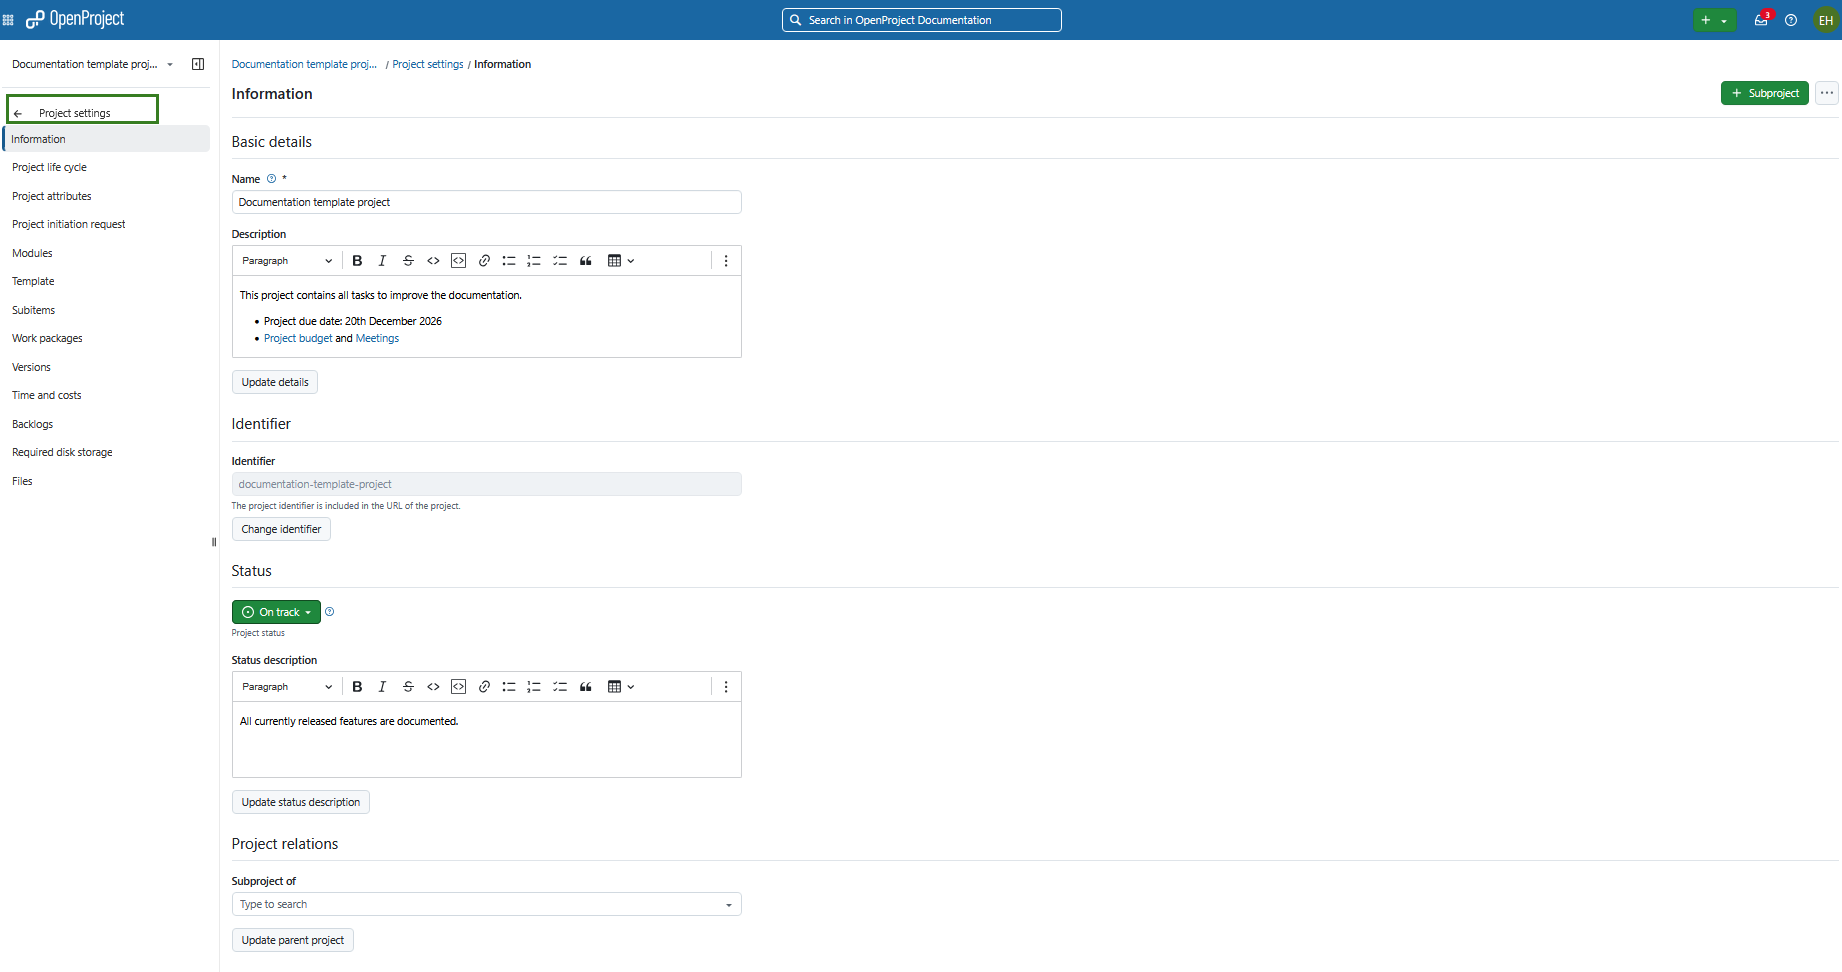Open Modules settings

click(x=106, y=253)
